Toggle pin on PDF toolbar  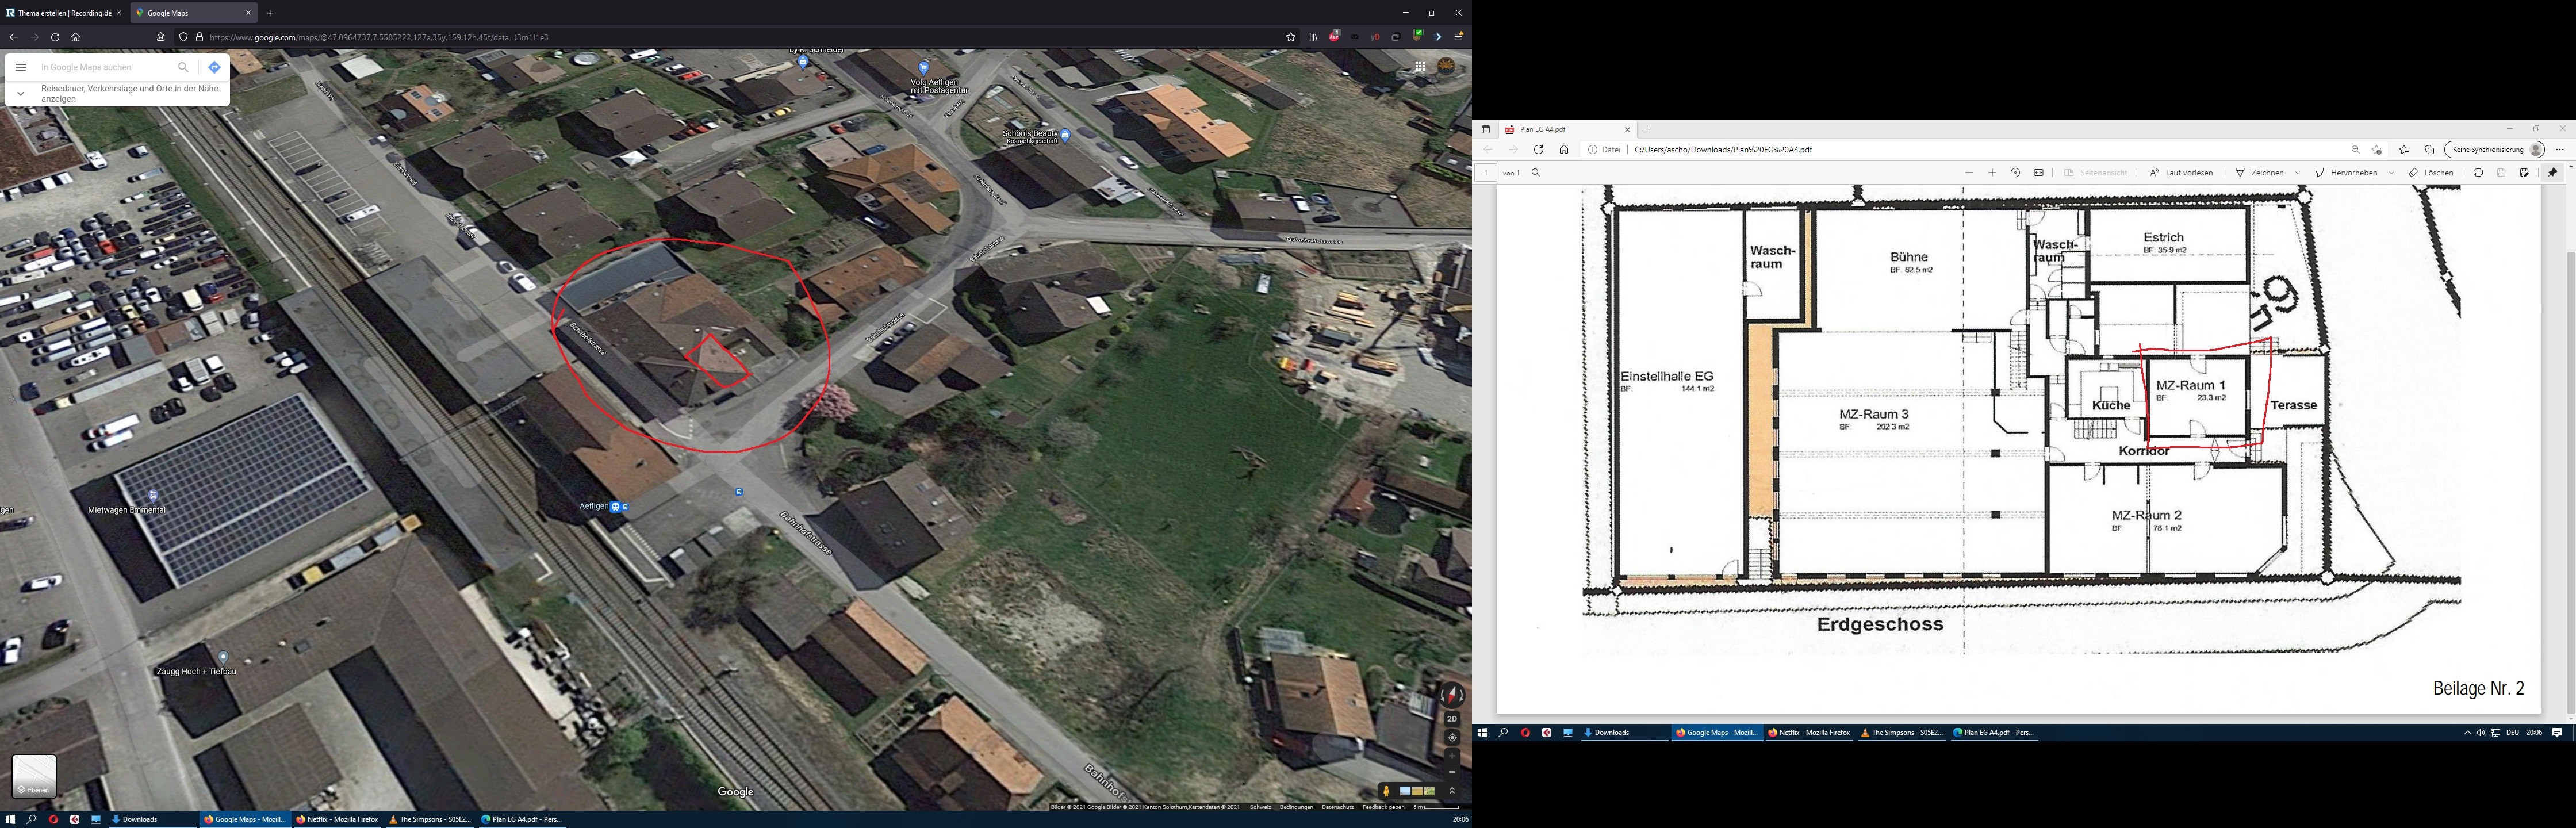[x=2552, y=173]
